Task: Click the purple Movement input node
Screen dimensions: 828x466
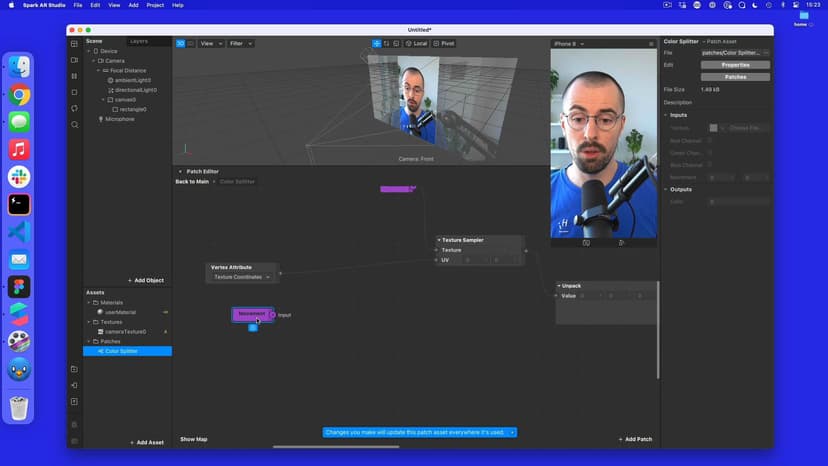Action: pos(252,314)
